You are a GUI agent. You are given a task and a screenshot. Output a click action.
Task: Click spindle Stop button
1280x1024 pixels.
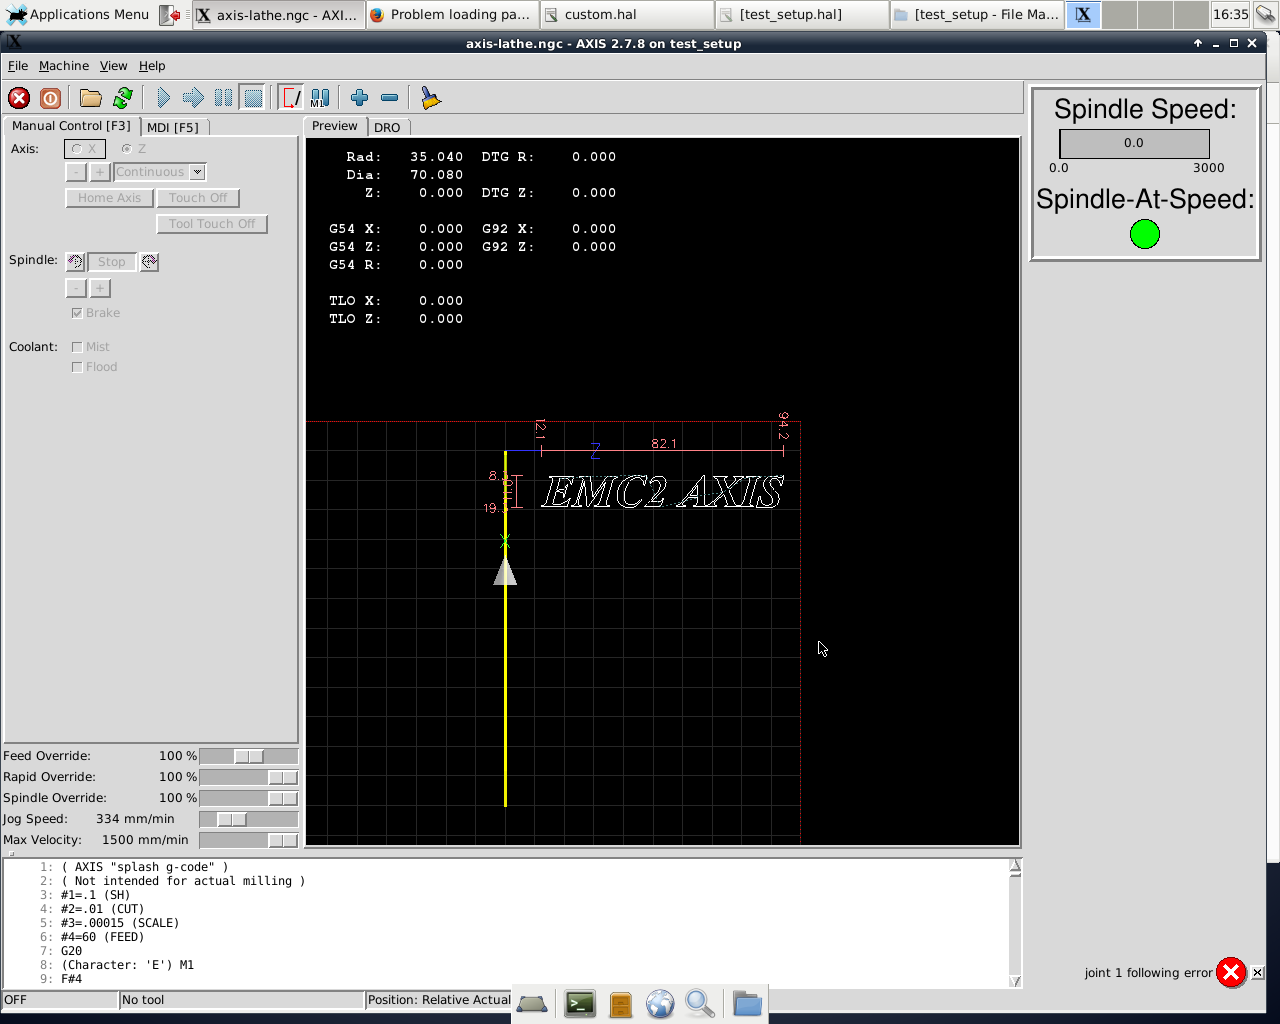tap(112, 262)
